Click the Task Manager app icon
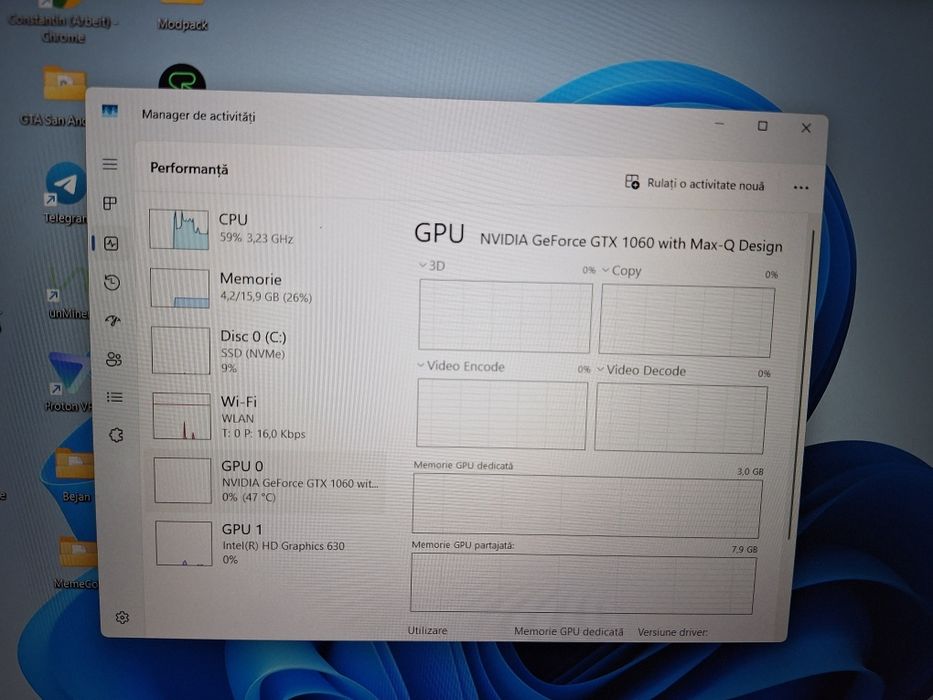 [x=110, y=111]
